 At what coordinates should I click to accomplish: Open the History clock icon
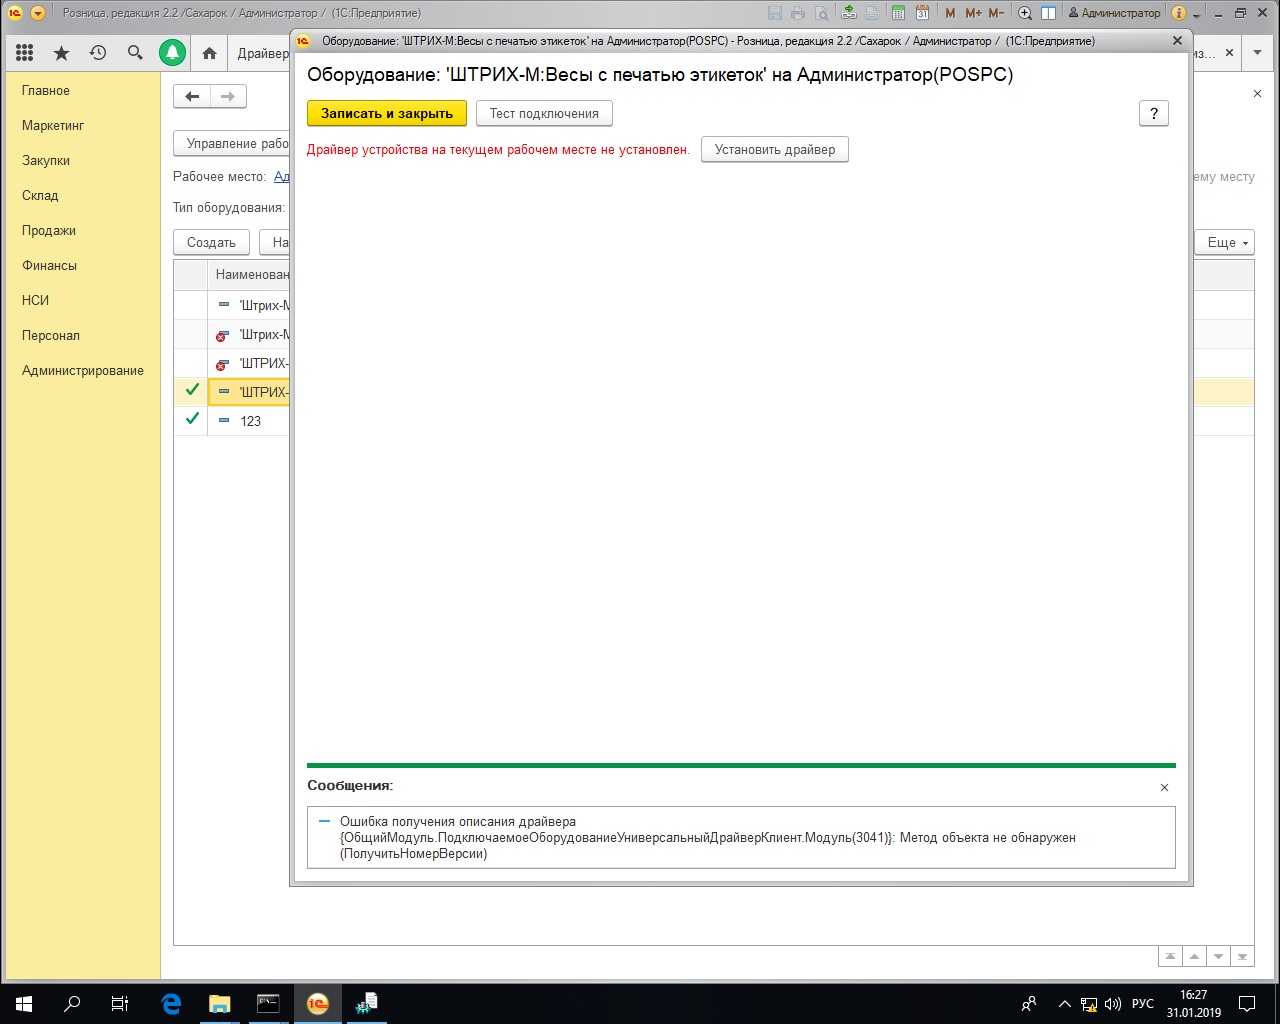(x=98, y=53)
